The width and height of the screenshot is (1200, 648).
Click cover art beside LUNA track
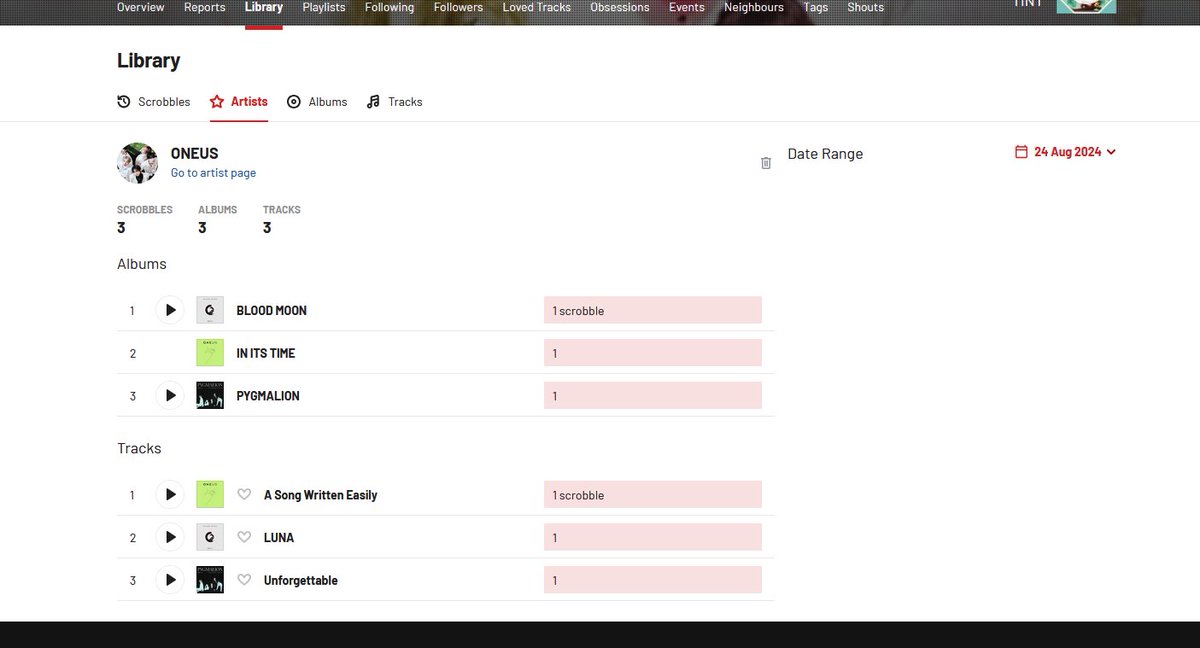point(210,538)
